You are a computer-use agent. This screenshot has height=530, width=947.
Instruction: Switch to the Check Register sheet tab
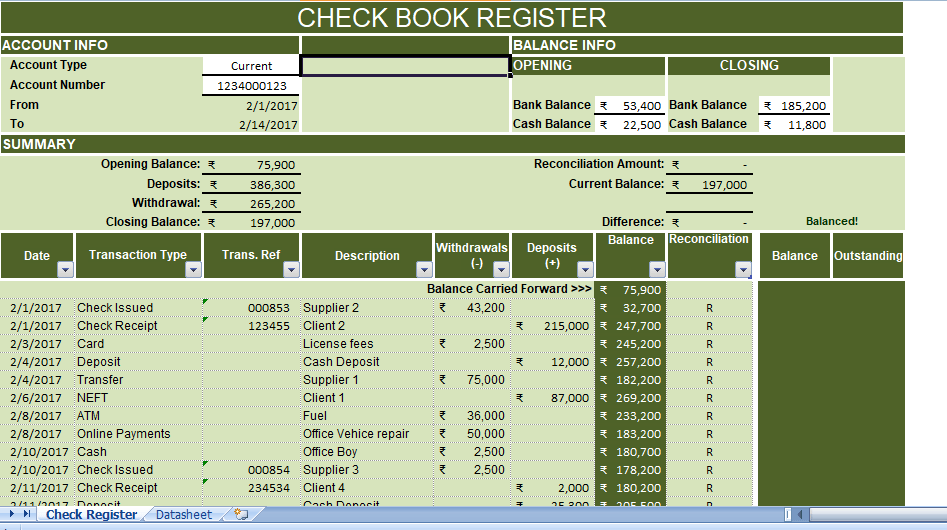(x=92, y=514)
